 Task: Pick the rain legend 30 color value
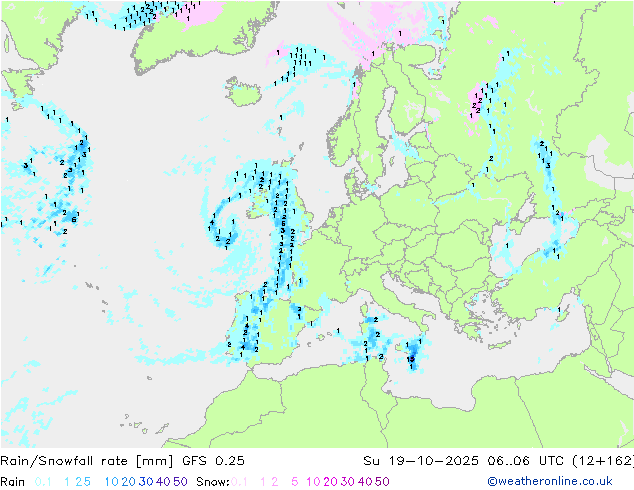146,482
